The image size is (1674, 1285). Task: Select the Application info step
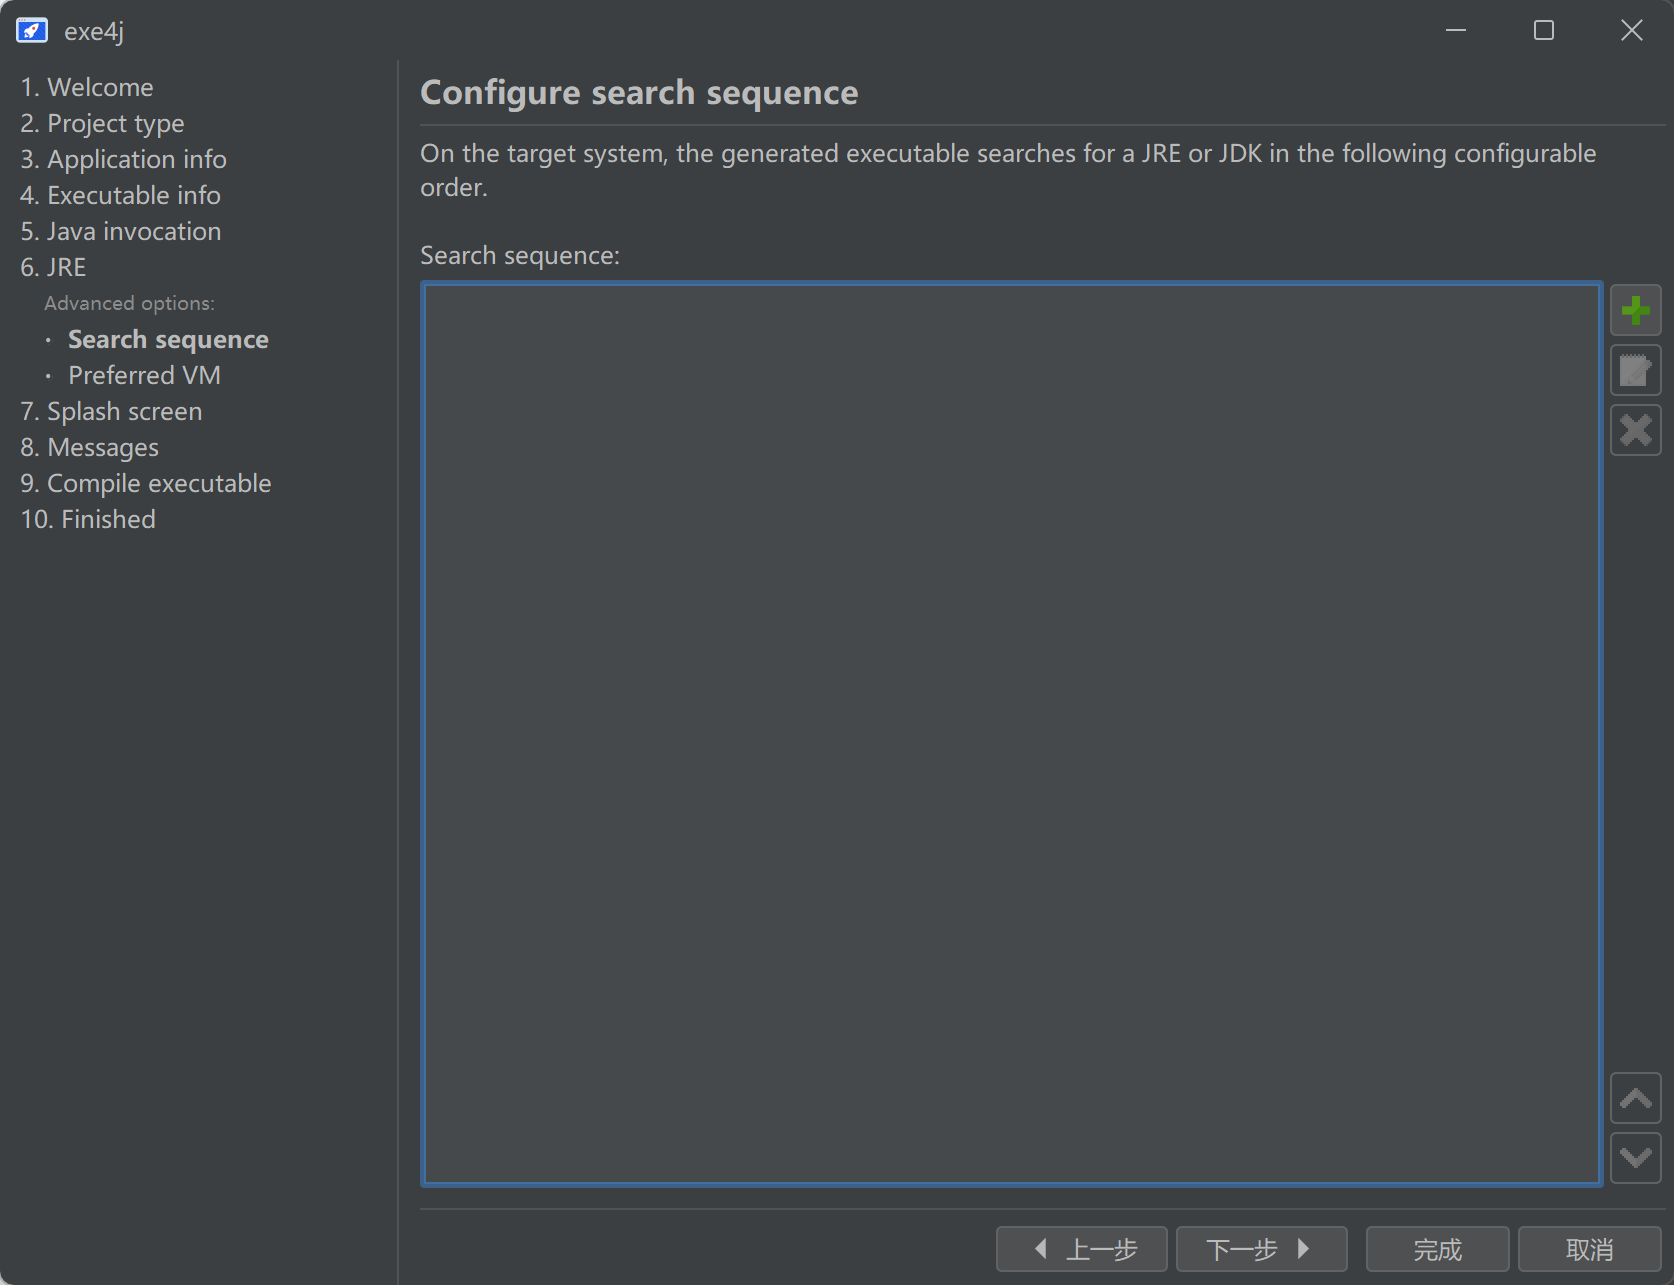pyautogui.click(x=123, y=159)
